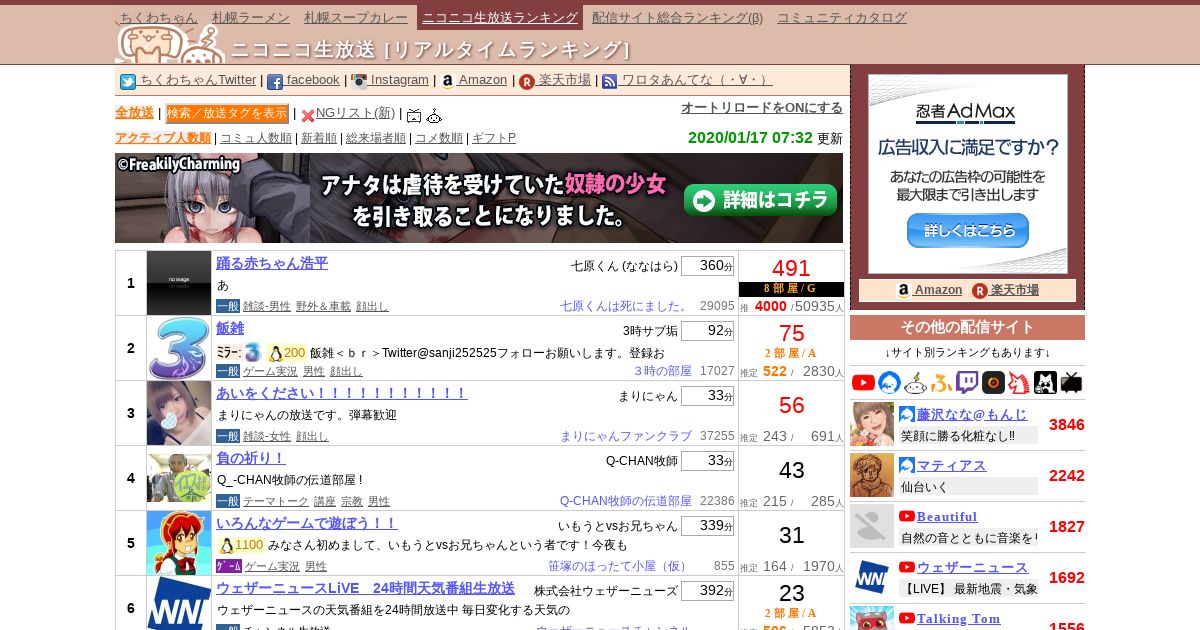Click the 360分 duration box
Screen dimensions: 1200x630
click(707, 266)
